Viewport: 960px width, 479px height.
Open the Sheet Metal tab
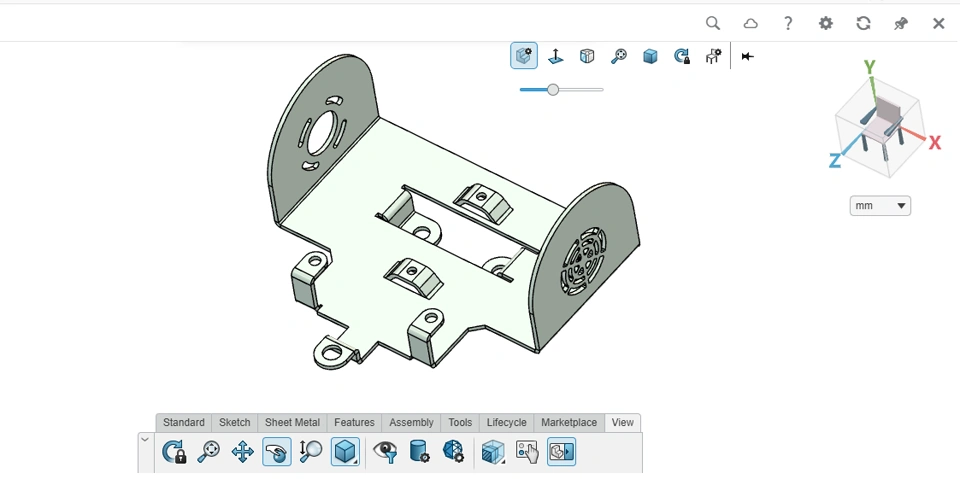point(292,423)
